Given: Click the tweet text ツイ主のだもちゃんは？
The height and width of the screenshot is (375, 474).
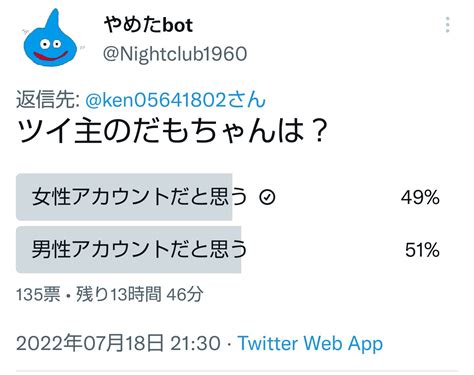Looking at the screenshot, I should click(173, 131).
